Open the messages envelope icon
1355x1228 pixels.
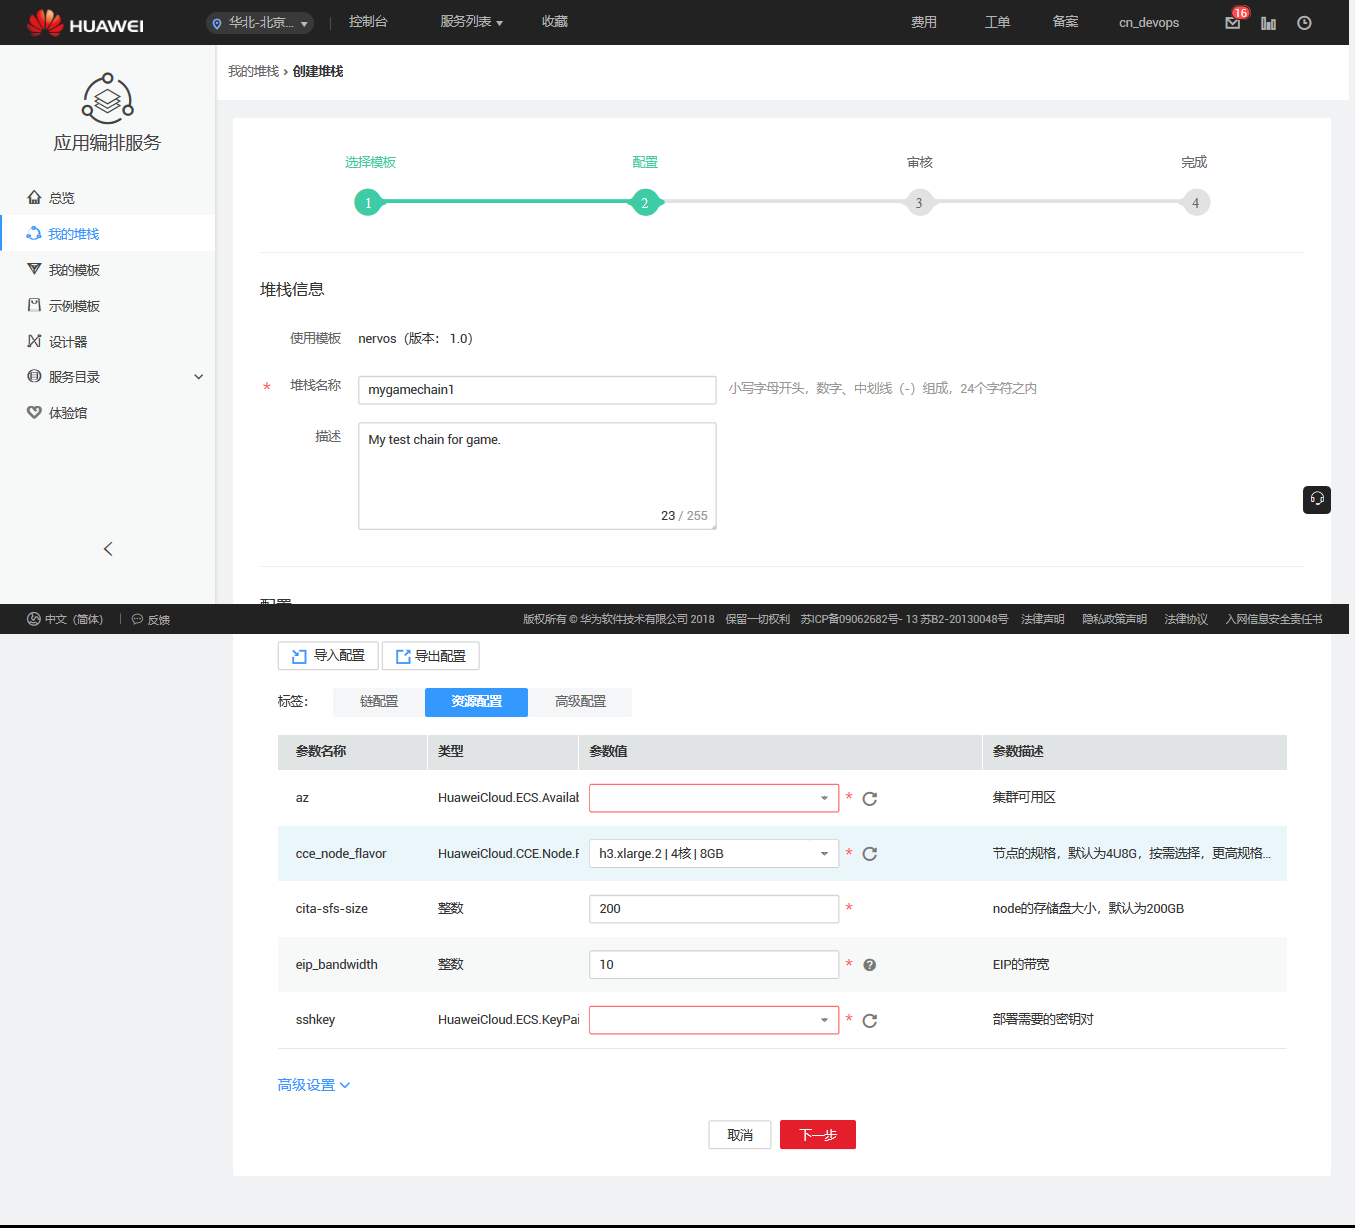tap(1233, 23)
